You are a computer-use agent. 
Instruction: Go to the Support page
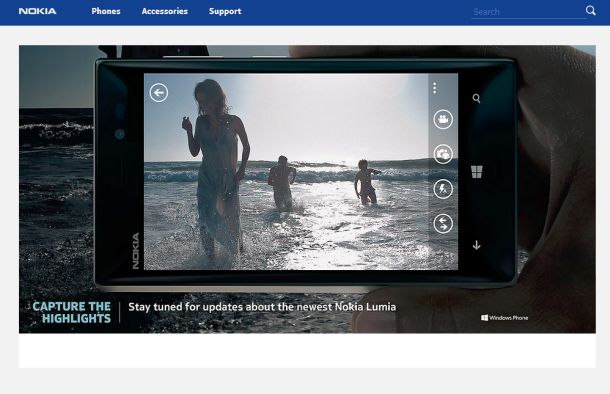pyautogui.click(x=225, y=11)
